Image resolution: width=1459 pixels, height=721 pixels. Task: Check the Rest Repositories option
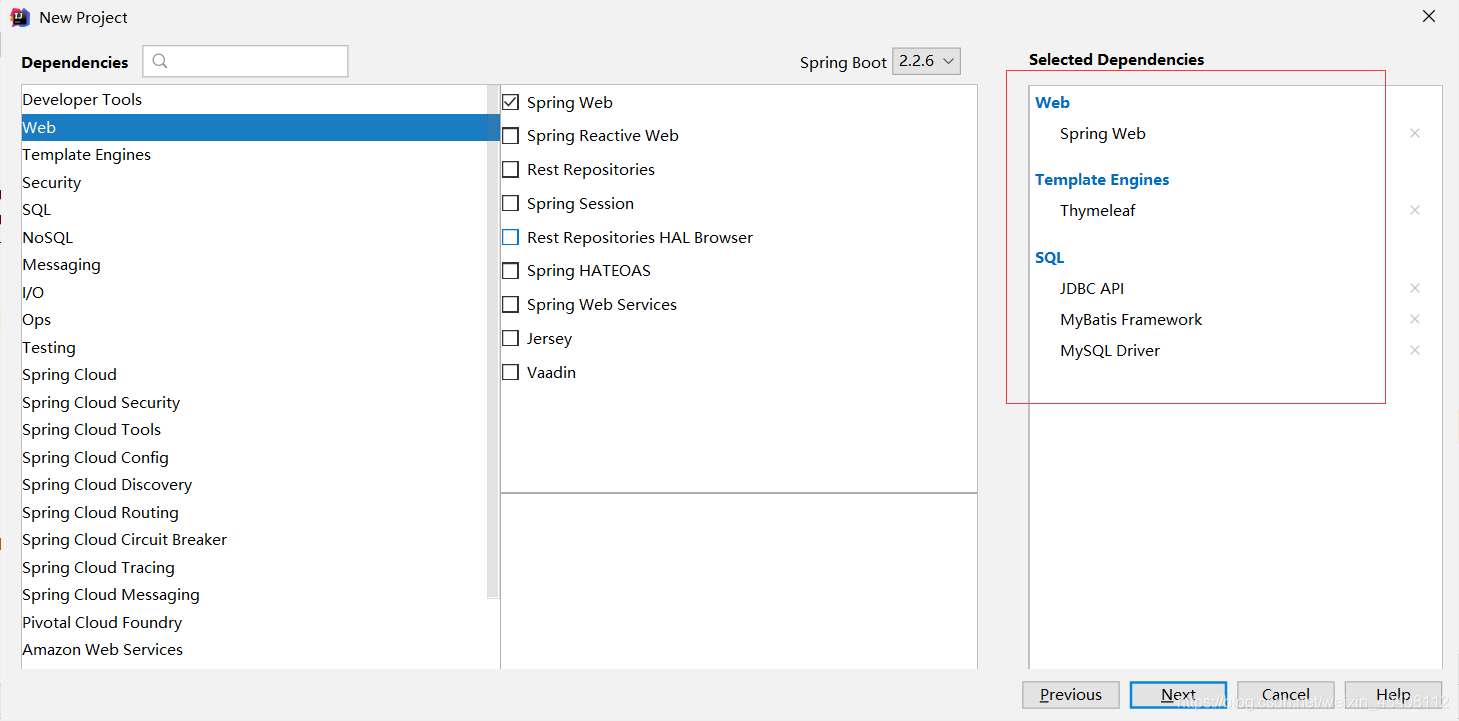coord(510,169)
